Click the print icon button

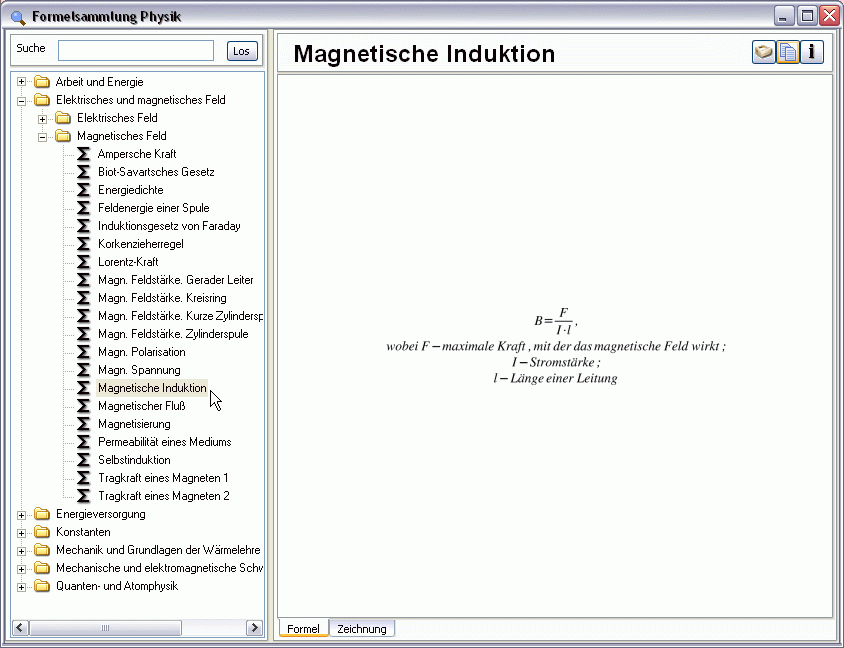[764, 52]
